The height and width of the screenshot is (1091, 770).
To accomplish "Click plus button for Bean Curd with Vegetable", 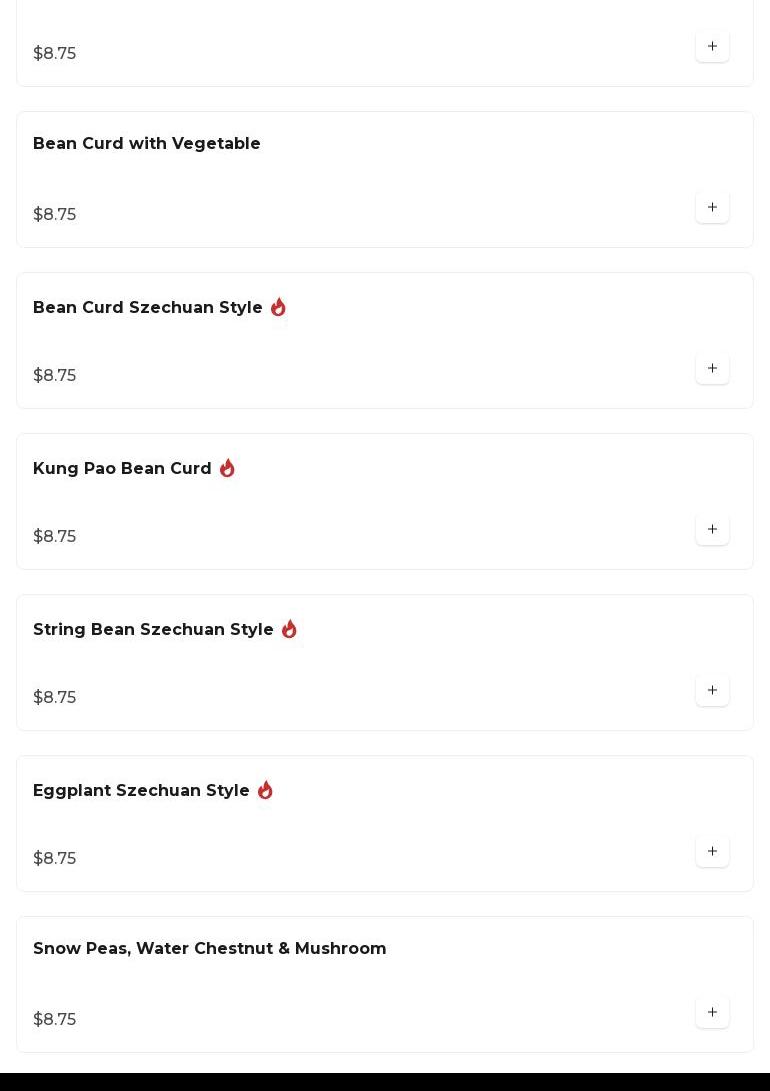I will coord(712,207).
